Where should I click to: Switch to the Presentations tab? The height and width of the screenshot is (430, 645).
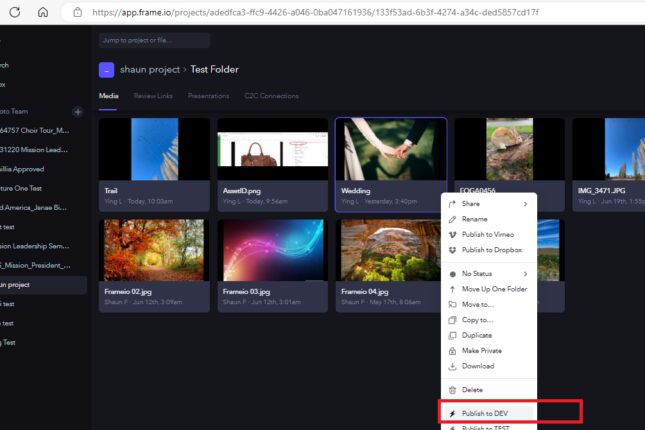pos(208,96)
